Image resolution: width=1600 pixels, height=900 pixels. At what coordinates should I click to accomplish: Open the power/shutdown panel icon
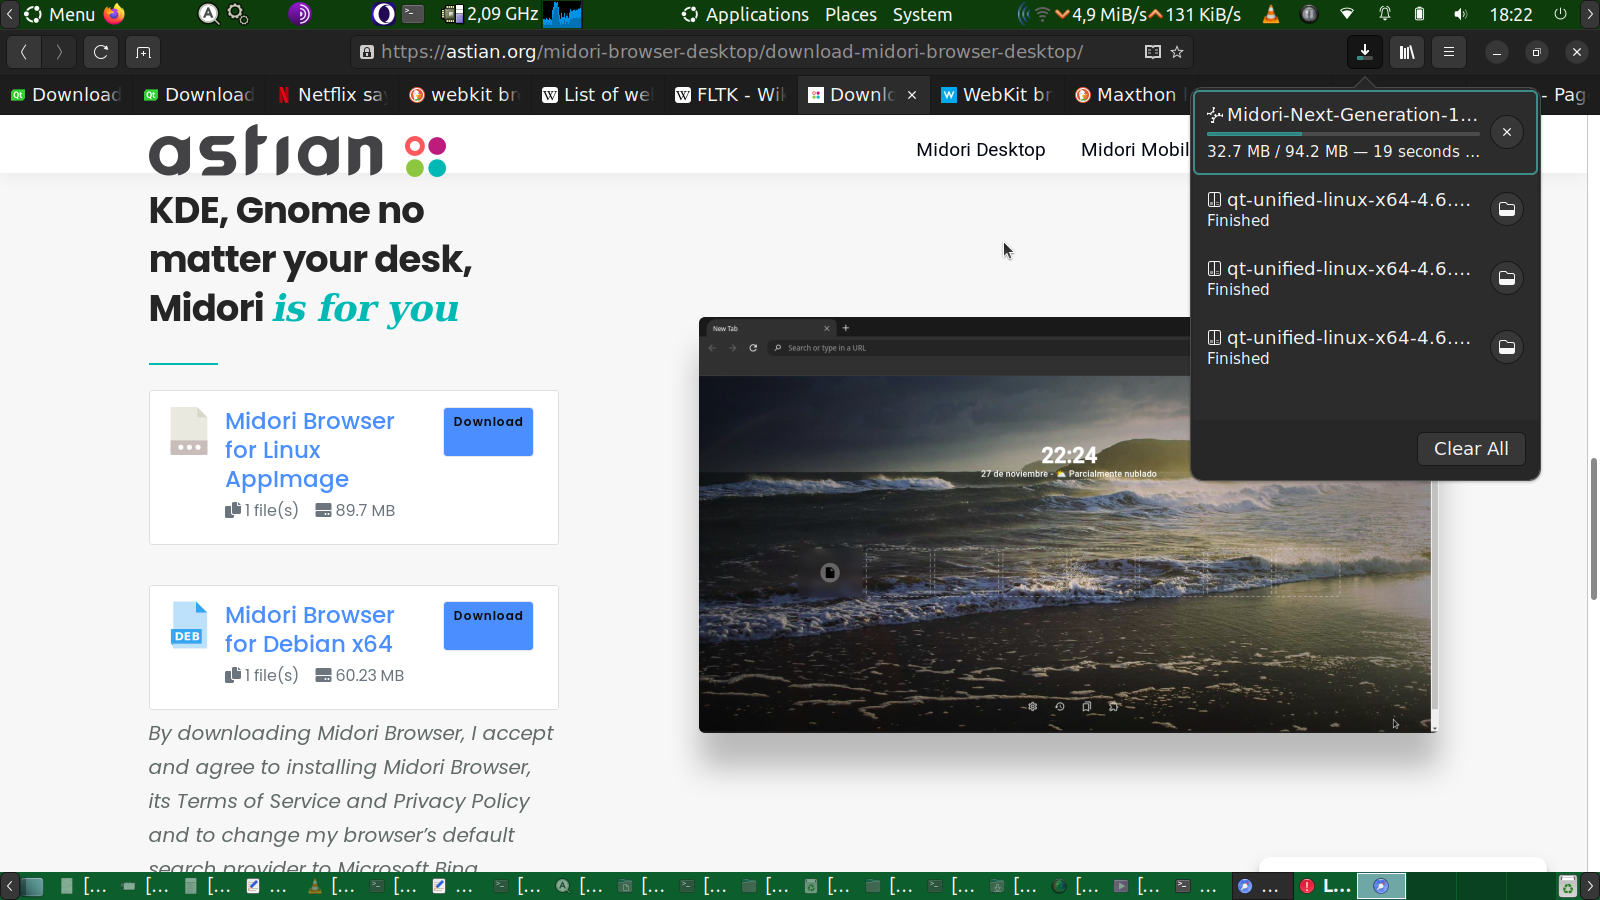tap(1560, 14)
